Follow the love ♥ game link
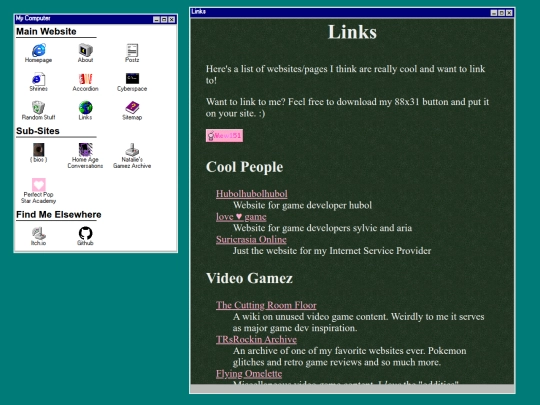The height and width of the screenshot is (405, 540). pos(241,217)
